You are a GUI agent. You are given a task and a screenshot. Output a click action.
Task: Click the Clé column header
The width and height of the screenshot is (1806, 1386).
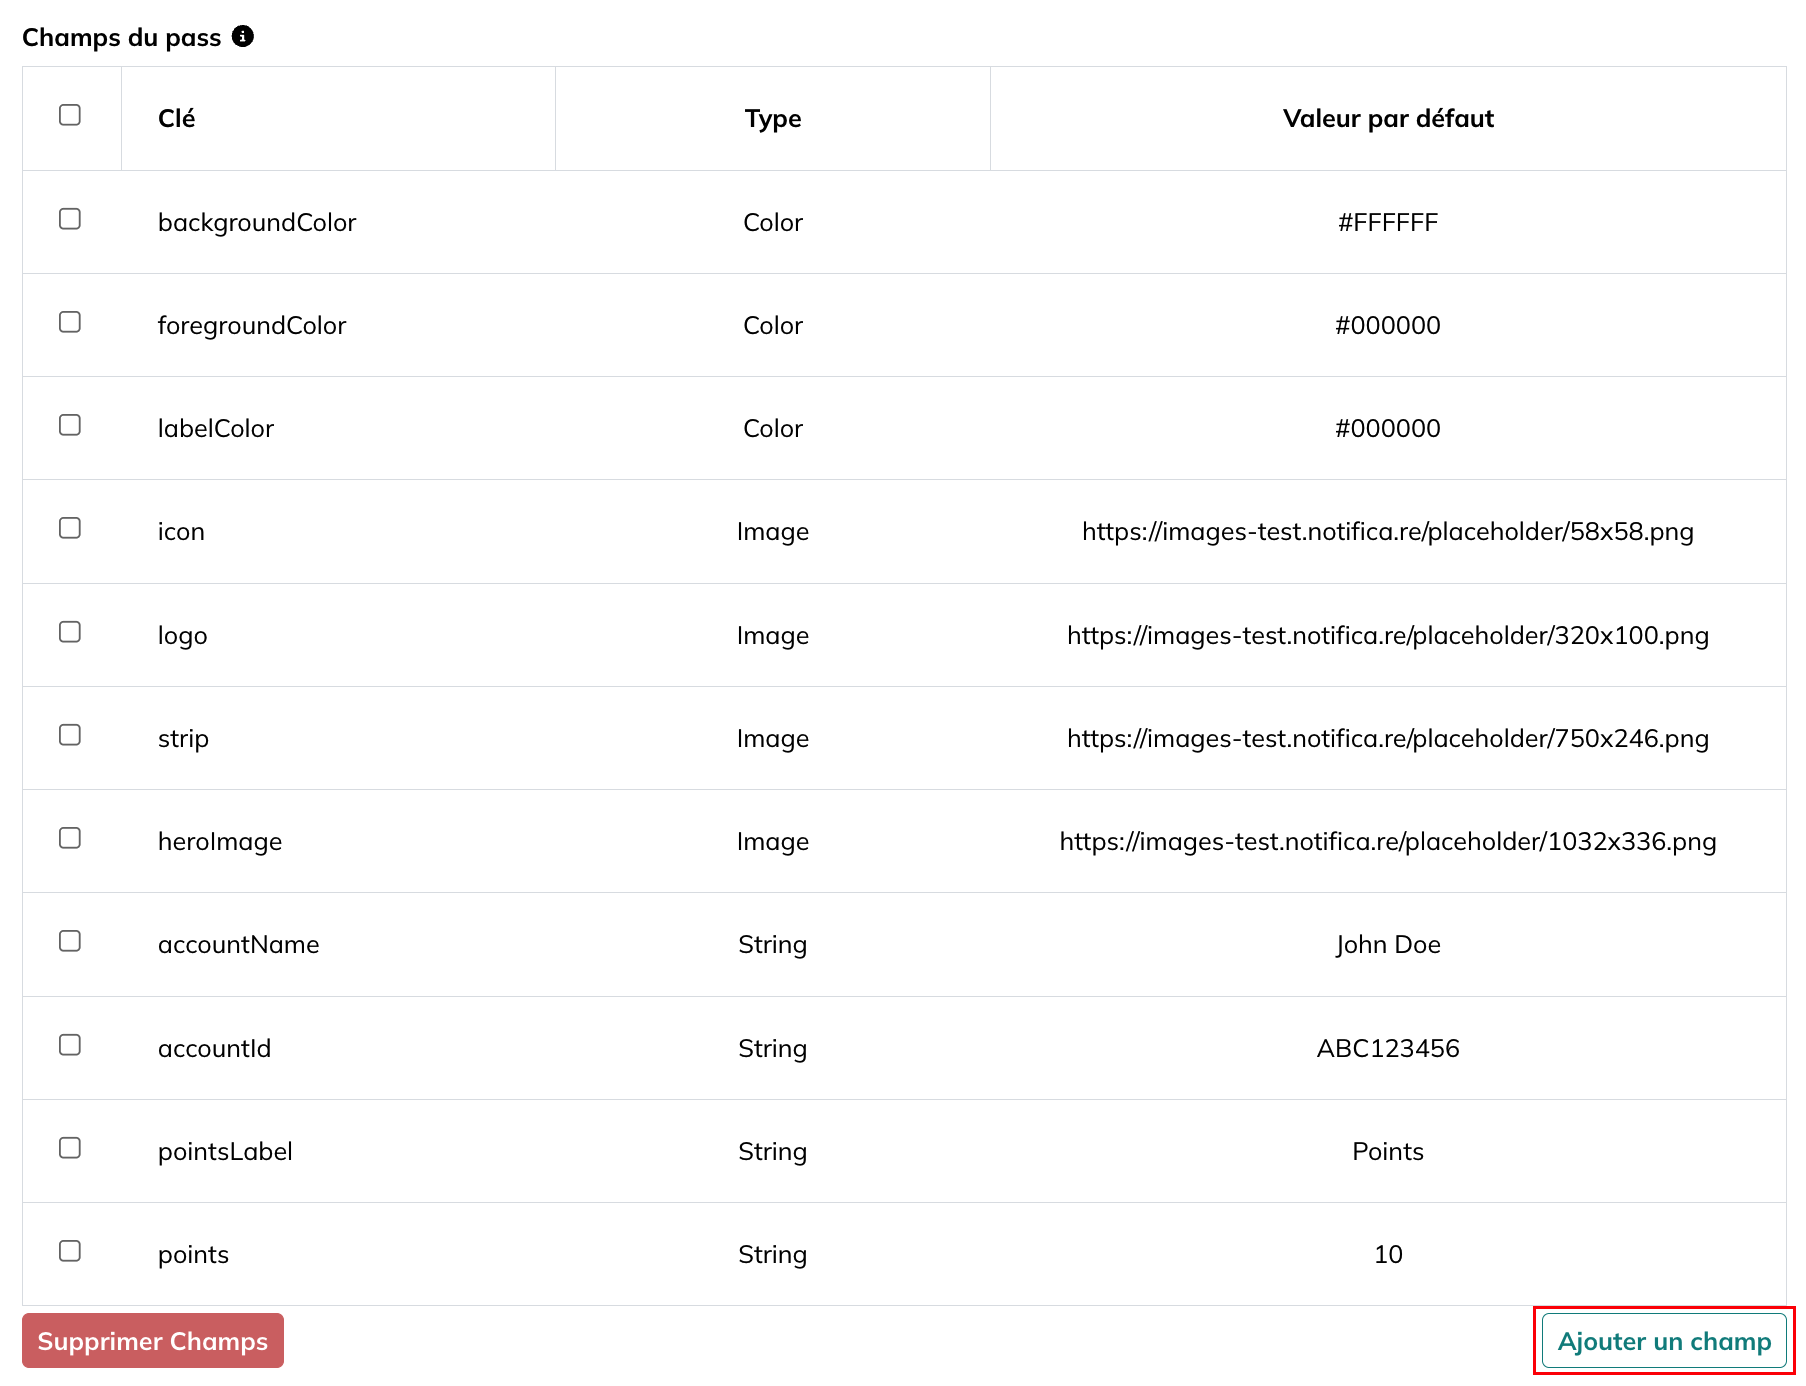176,118
